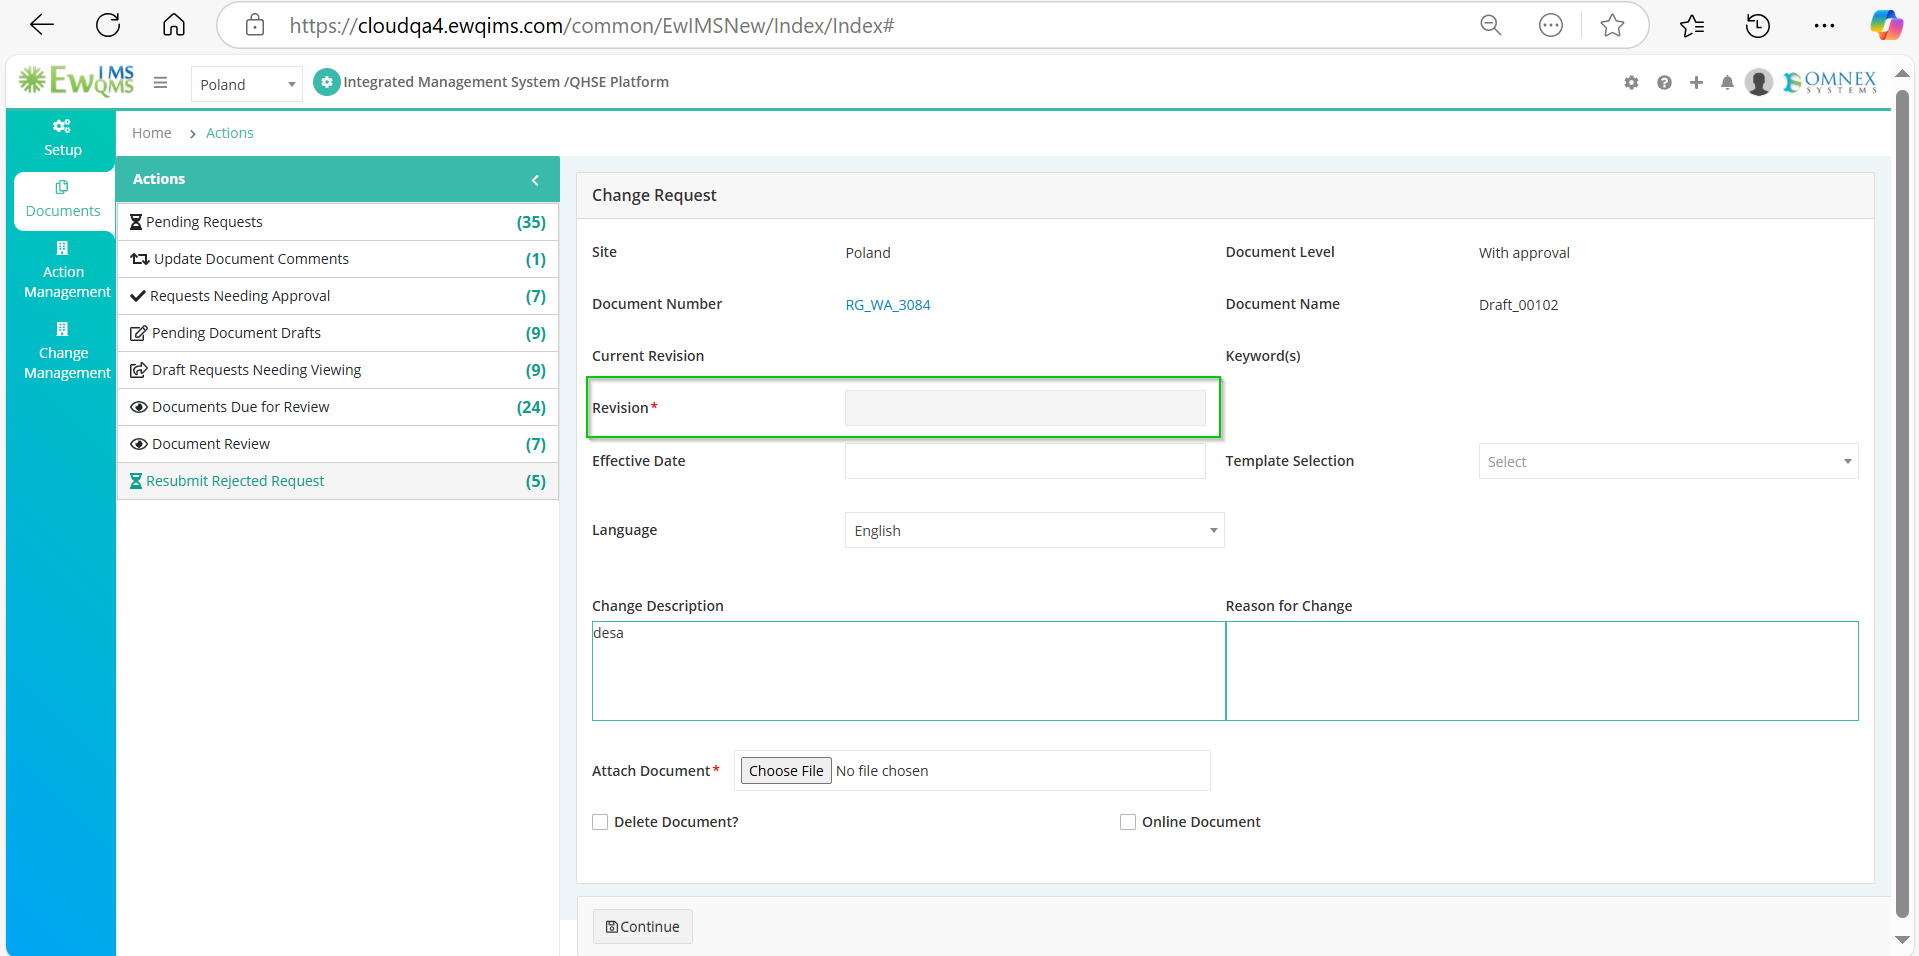Click the page vertical scrollbar
Screen dimensions: 1919x956
point(1903,504)
